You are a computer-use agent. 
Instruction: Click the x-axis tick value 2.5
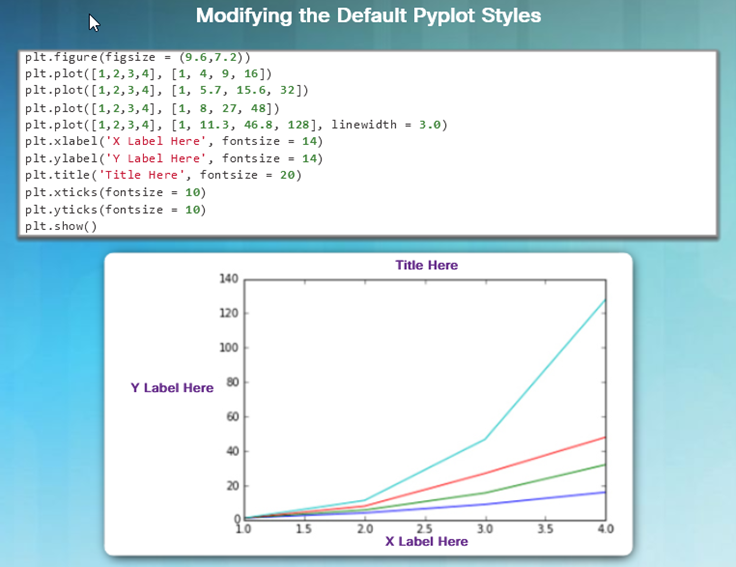click(x=424, y=529)
